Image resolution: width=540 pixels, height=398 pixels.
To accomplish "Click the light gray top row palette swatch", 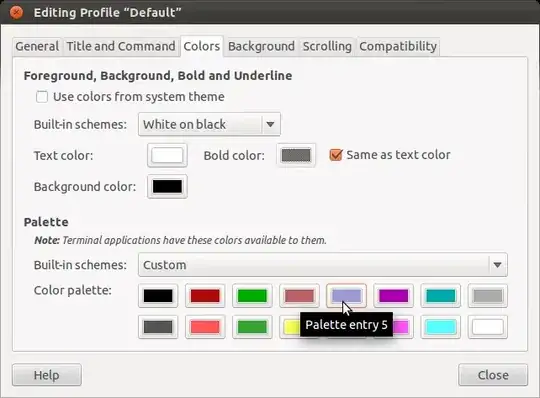I will click(488, 296).
